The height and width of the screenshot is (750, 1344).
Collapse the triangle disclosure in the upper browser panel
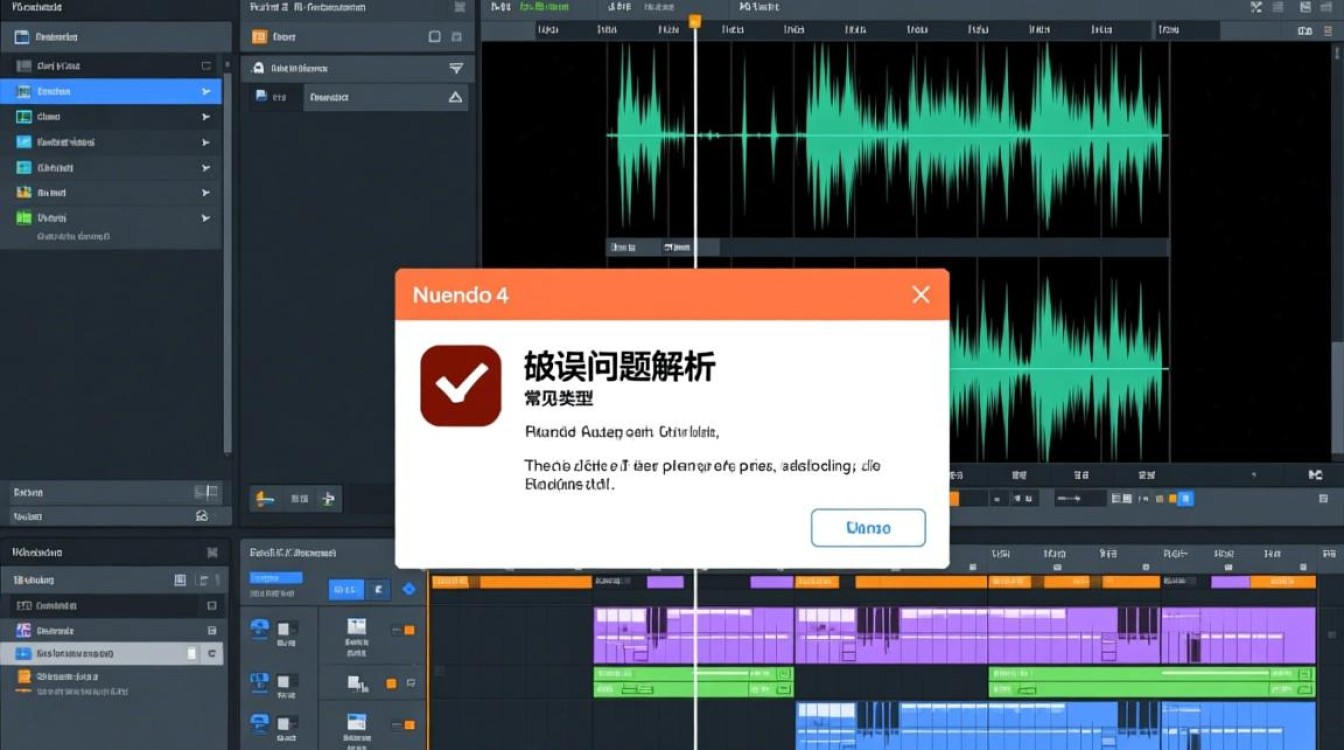pyautogui.click(x=457, y=97)
